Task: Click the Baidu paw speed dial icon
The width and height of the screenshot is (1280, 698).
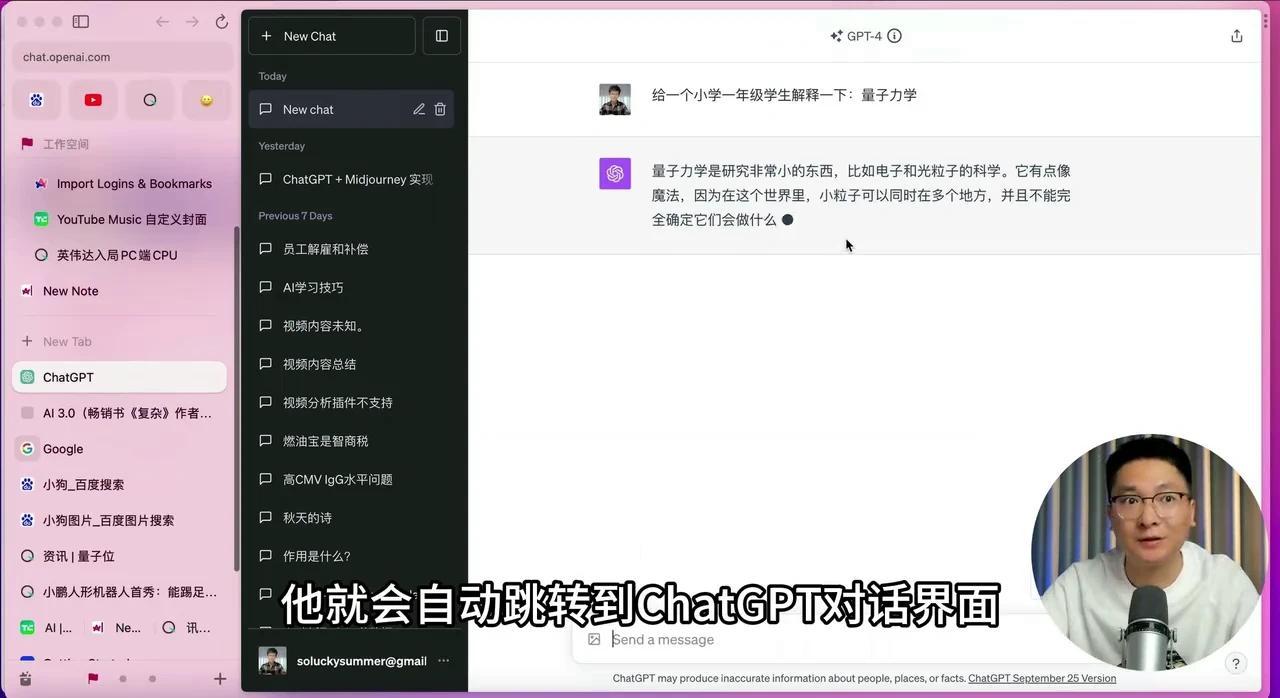Action: (36, 100)
